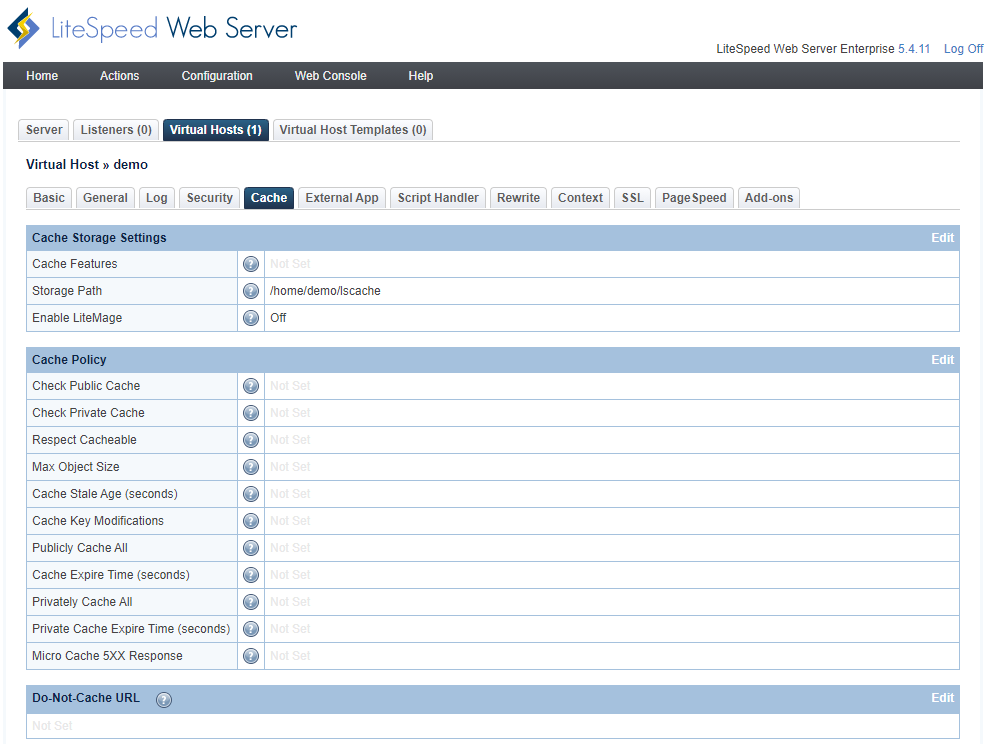Click the Log Off link
This screenshot has width=988, height=744.
(963, 49)
